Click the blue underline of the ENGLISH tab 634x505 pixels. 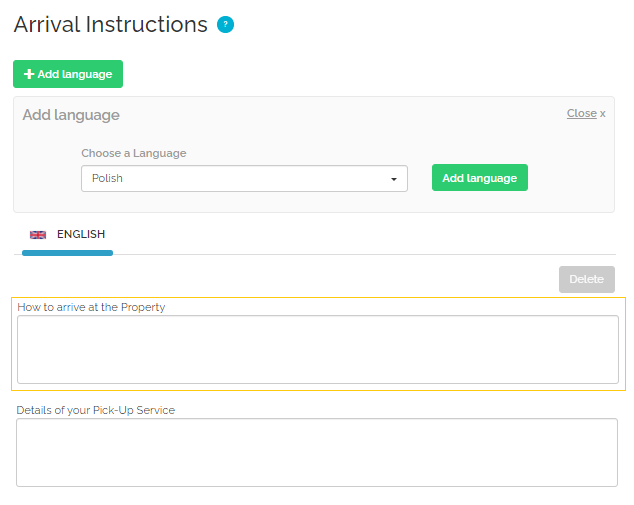(67, 253)
